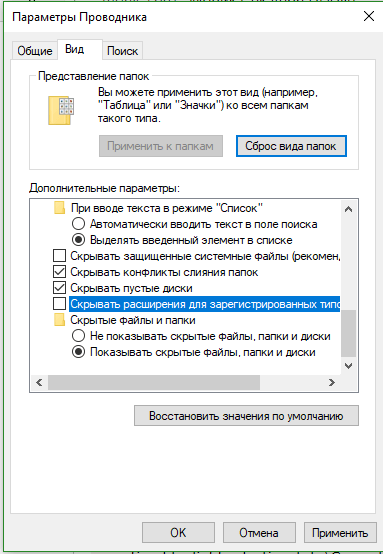Click the vertical scrollbar thumb
The width and height of the screenshot is (383, 554).
pyautogui.click(x=348, y=334)
